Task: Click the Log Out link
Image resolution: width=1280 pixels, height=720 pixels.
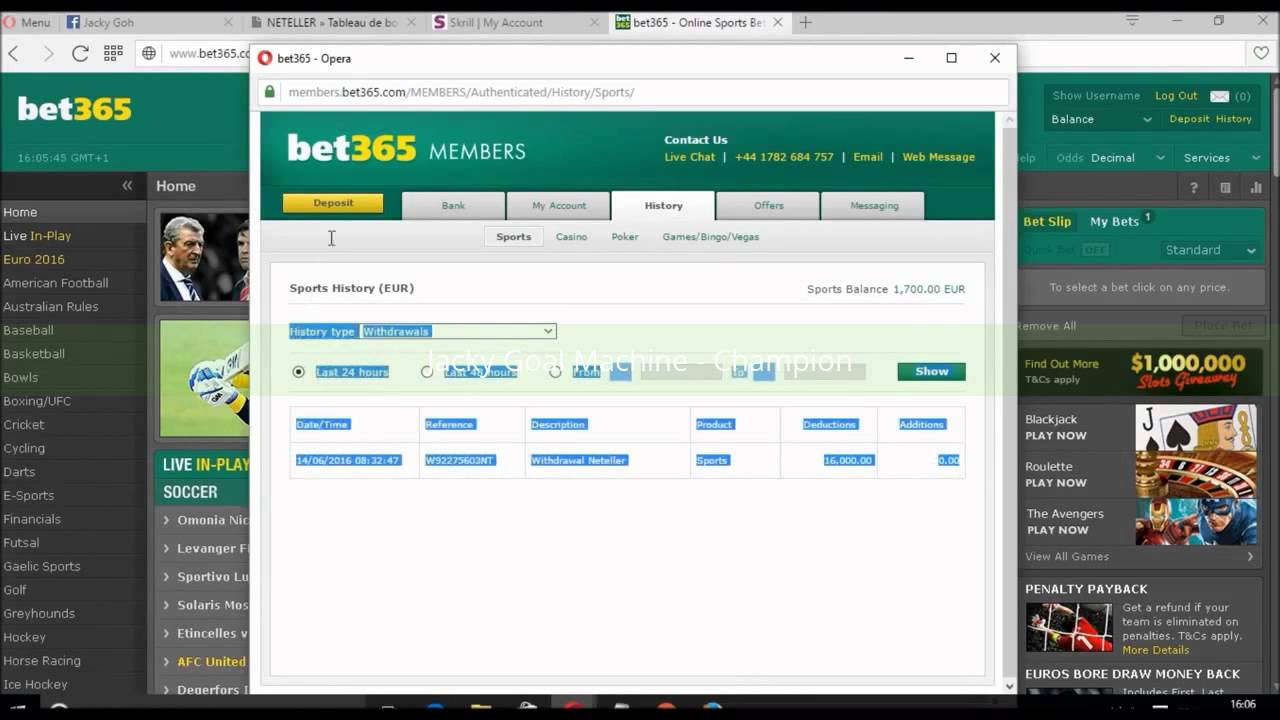Action: [x=1176, y=96]
